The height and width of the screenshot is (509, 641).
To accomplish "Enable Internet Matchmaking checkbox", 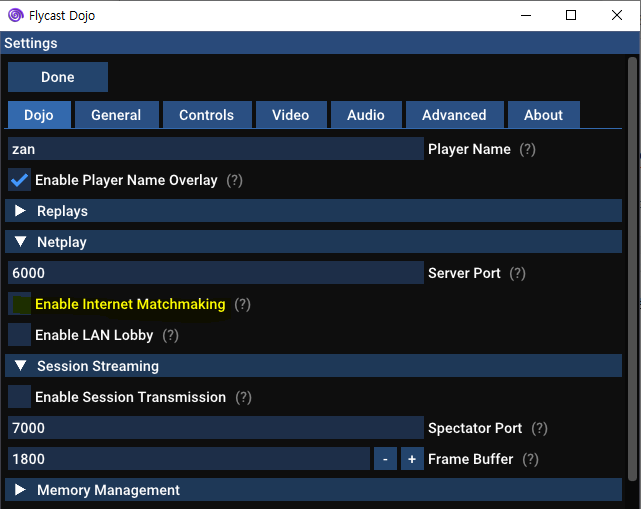I will [19, 304].
